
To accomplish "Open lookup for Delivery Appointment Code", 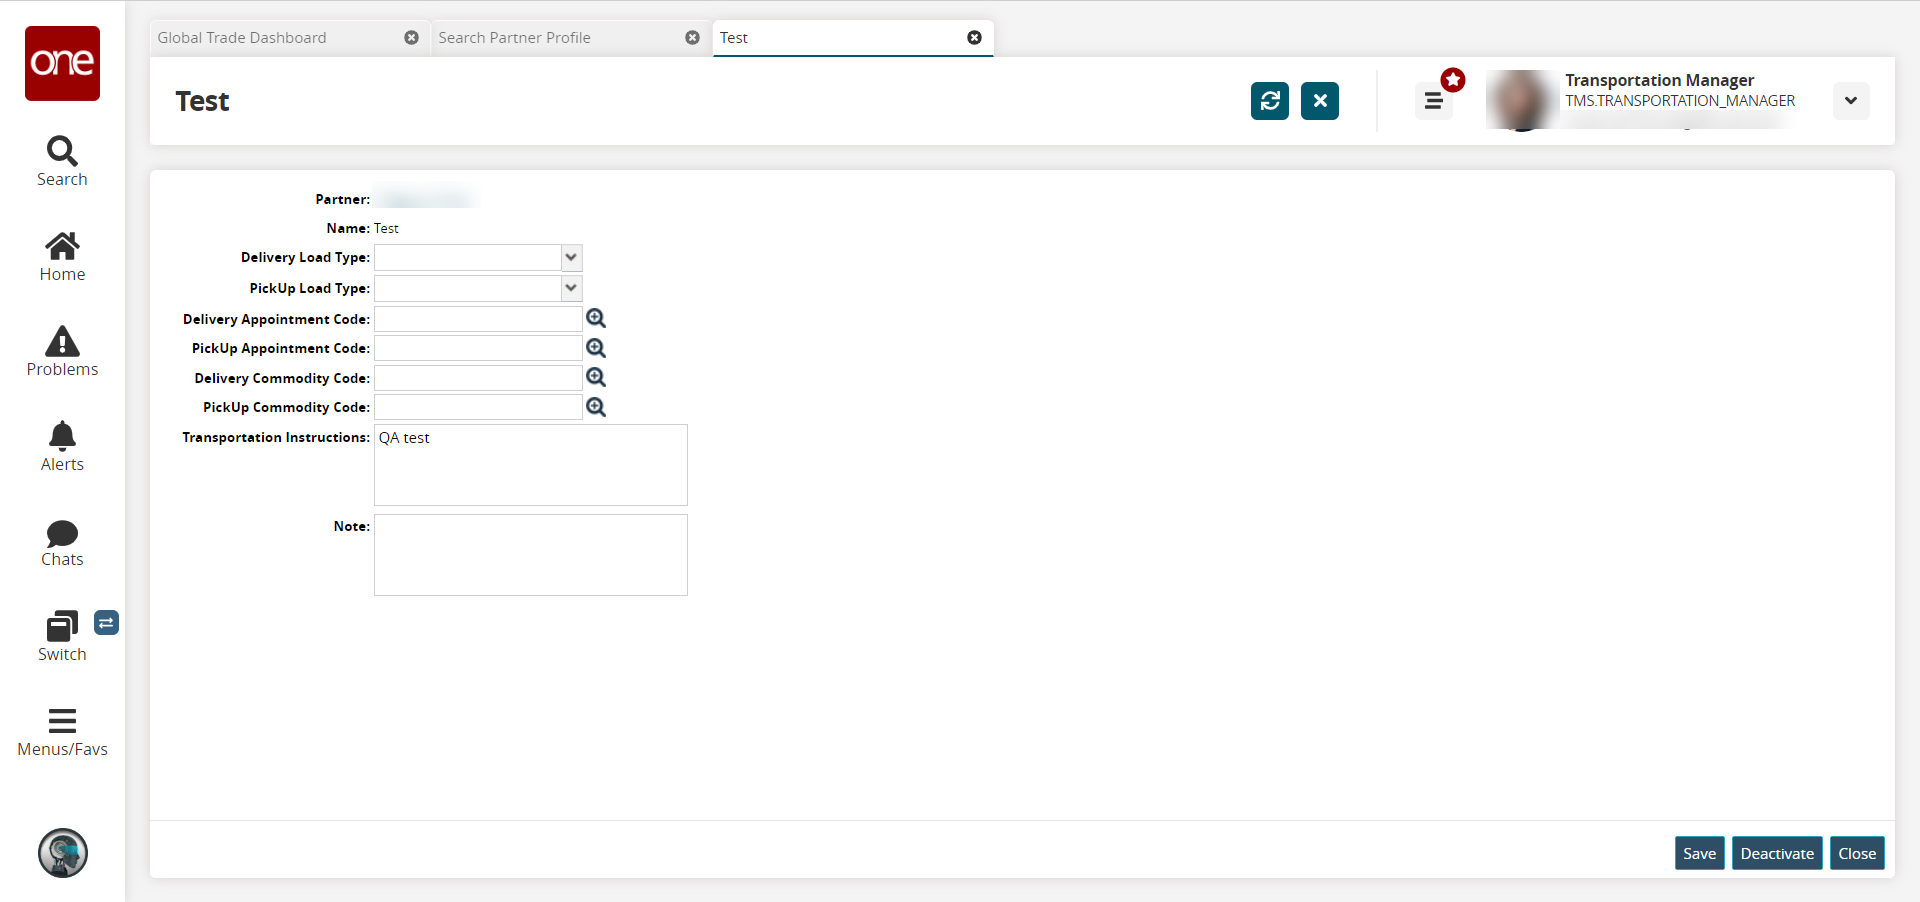I will [x=596, y=318].
